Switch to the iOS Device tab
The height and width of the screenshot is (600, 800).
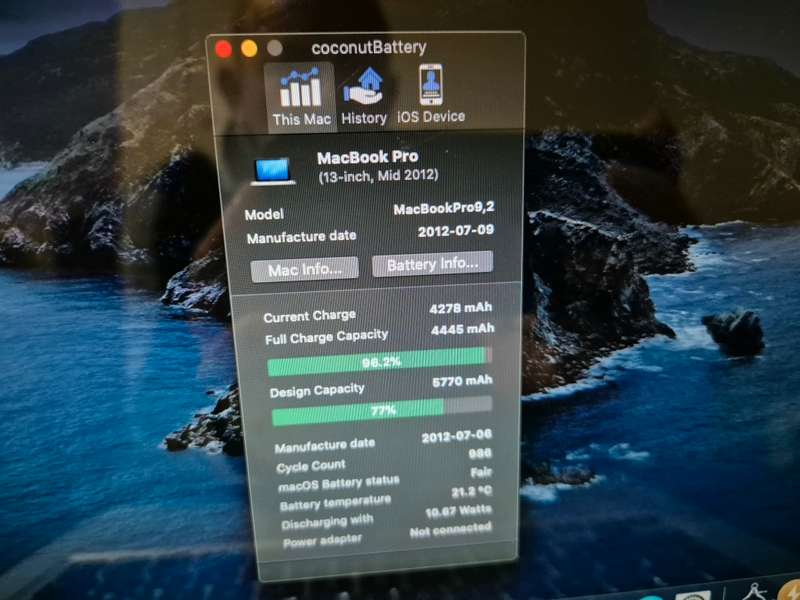point(431,94)
